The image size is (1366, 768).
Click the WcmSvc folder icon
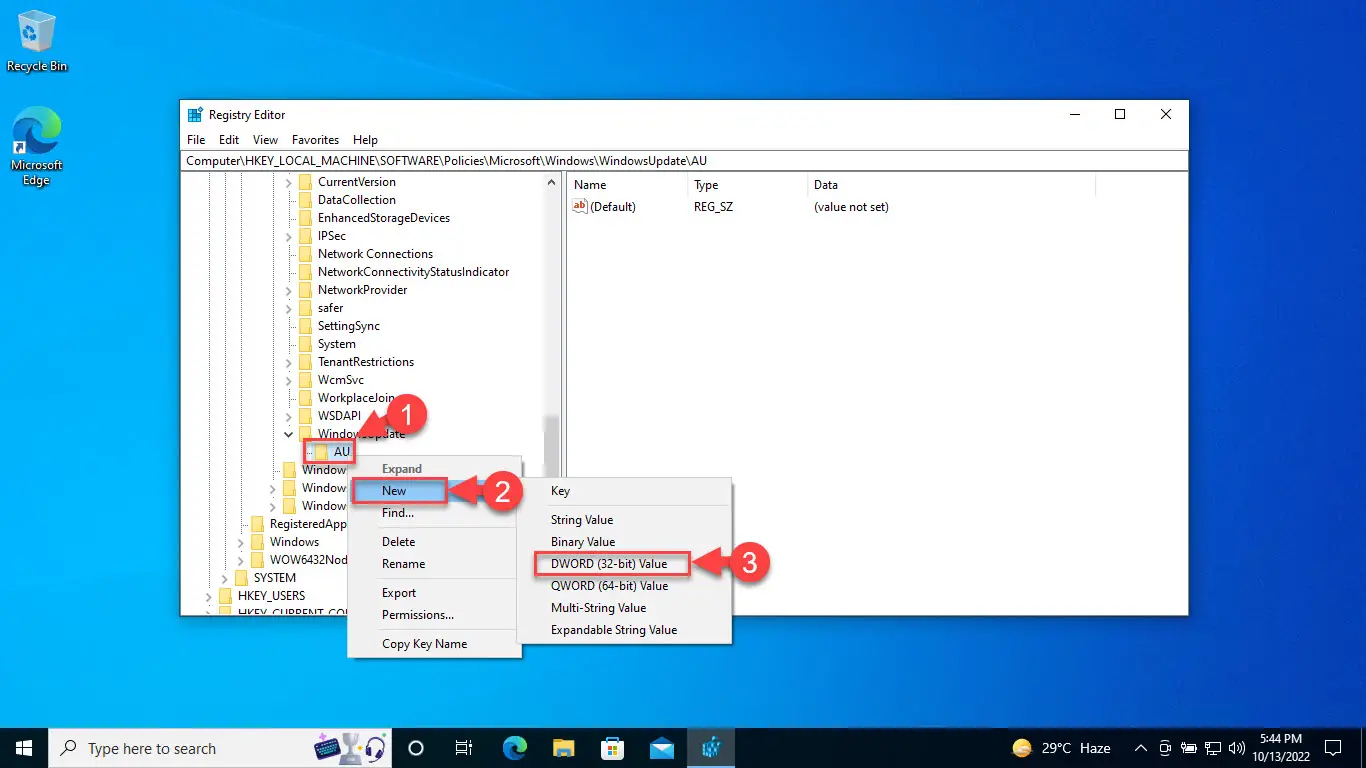(x=306, y=380)
